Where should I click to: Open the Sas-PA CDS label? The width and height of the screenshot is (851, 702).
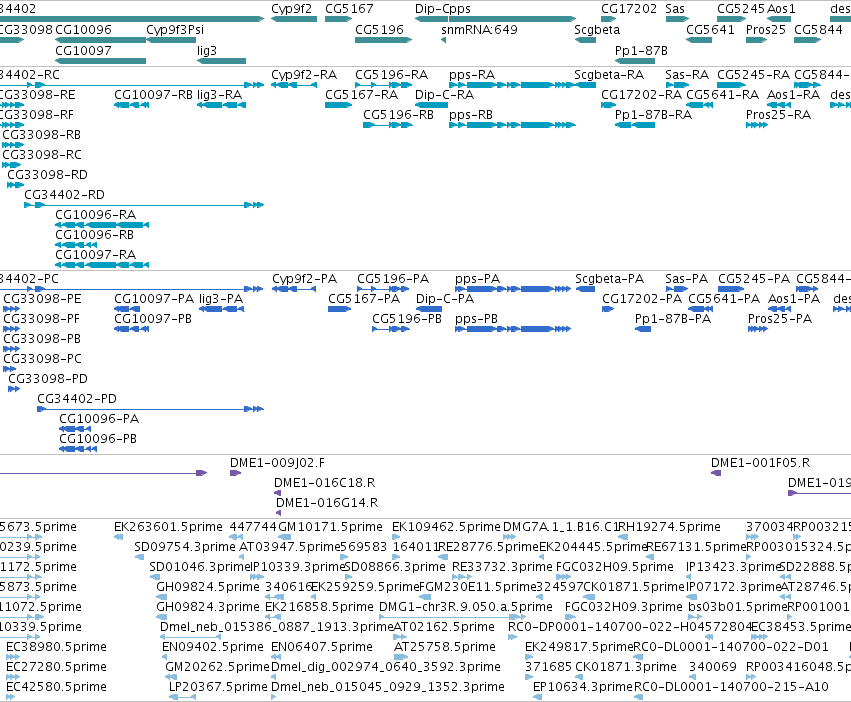(x=687, y=279)
